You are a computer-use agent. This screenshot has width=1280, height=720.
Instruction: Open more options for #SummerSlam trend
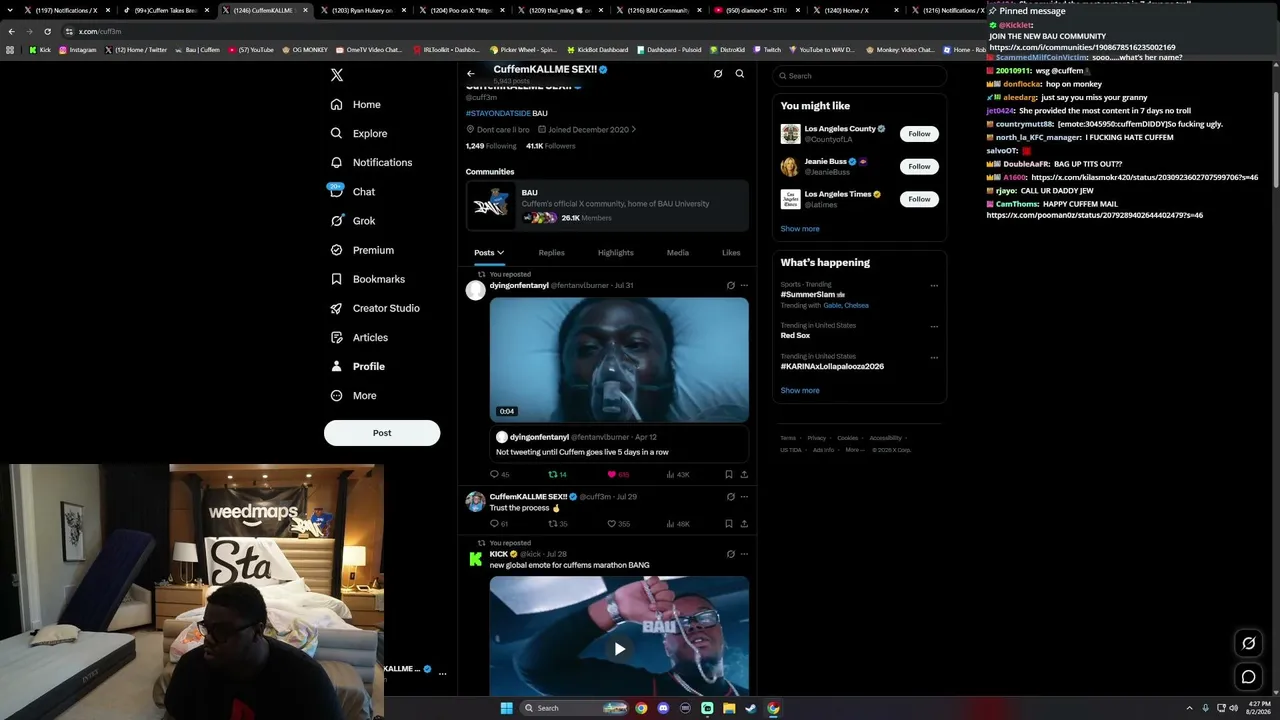point(934,285)
